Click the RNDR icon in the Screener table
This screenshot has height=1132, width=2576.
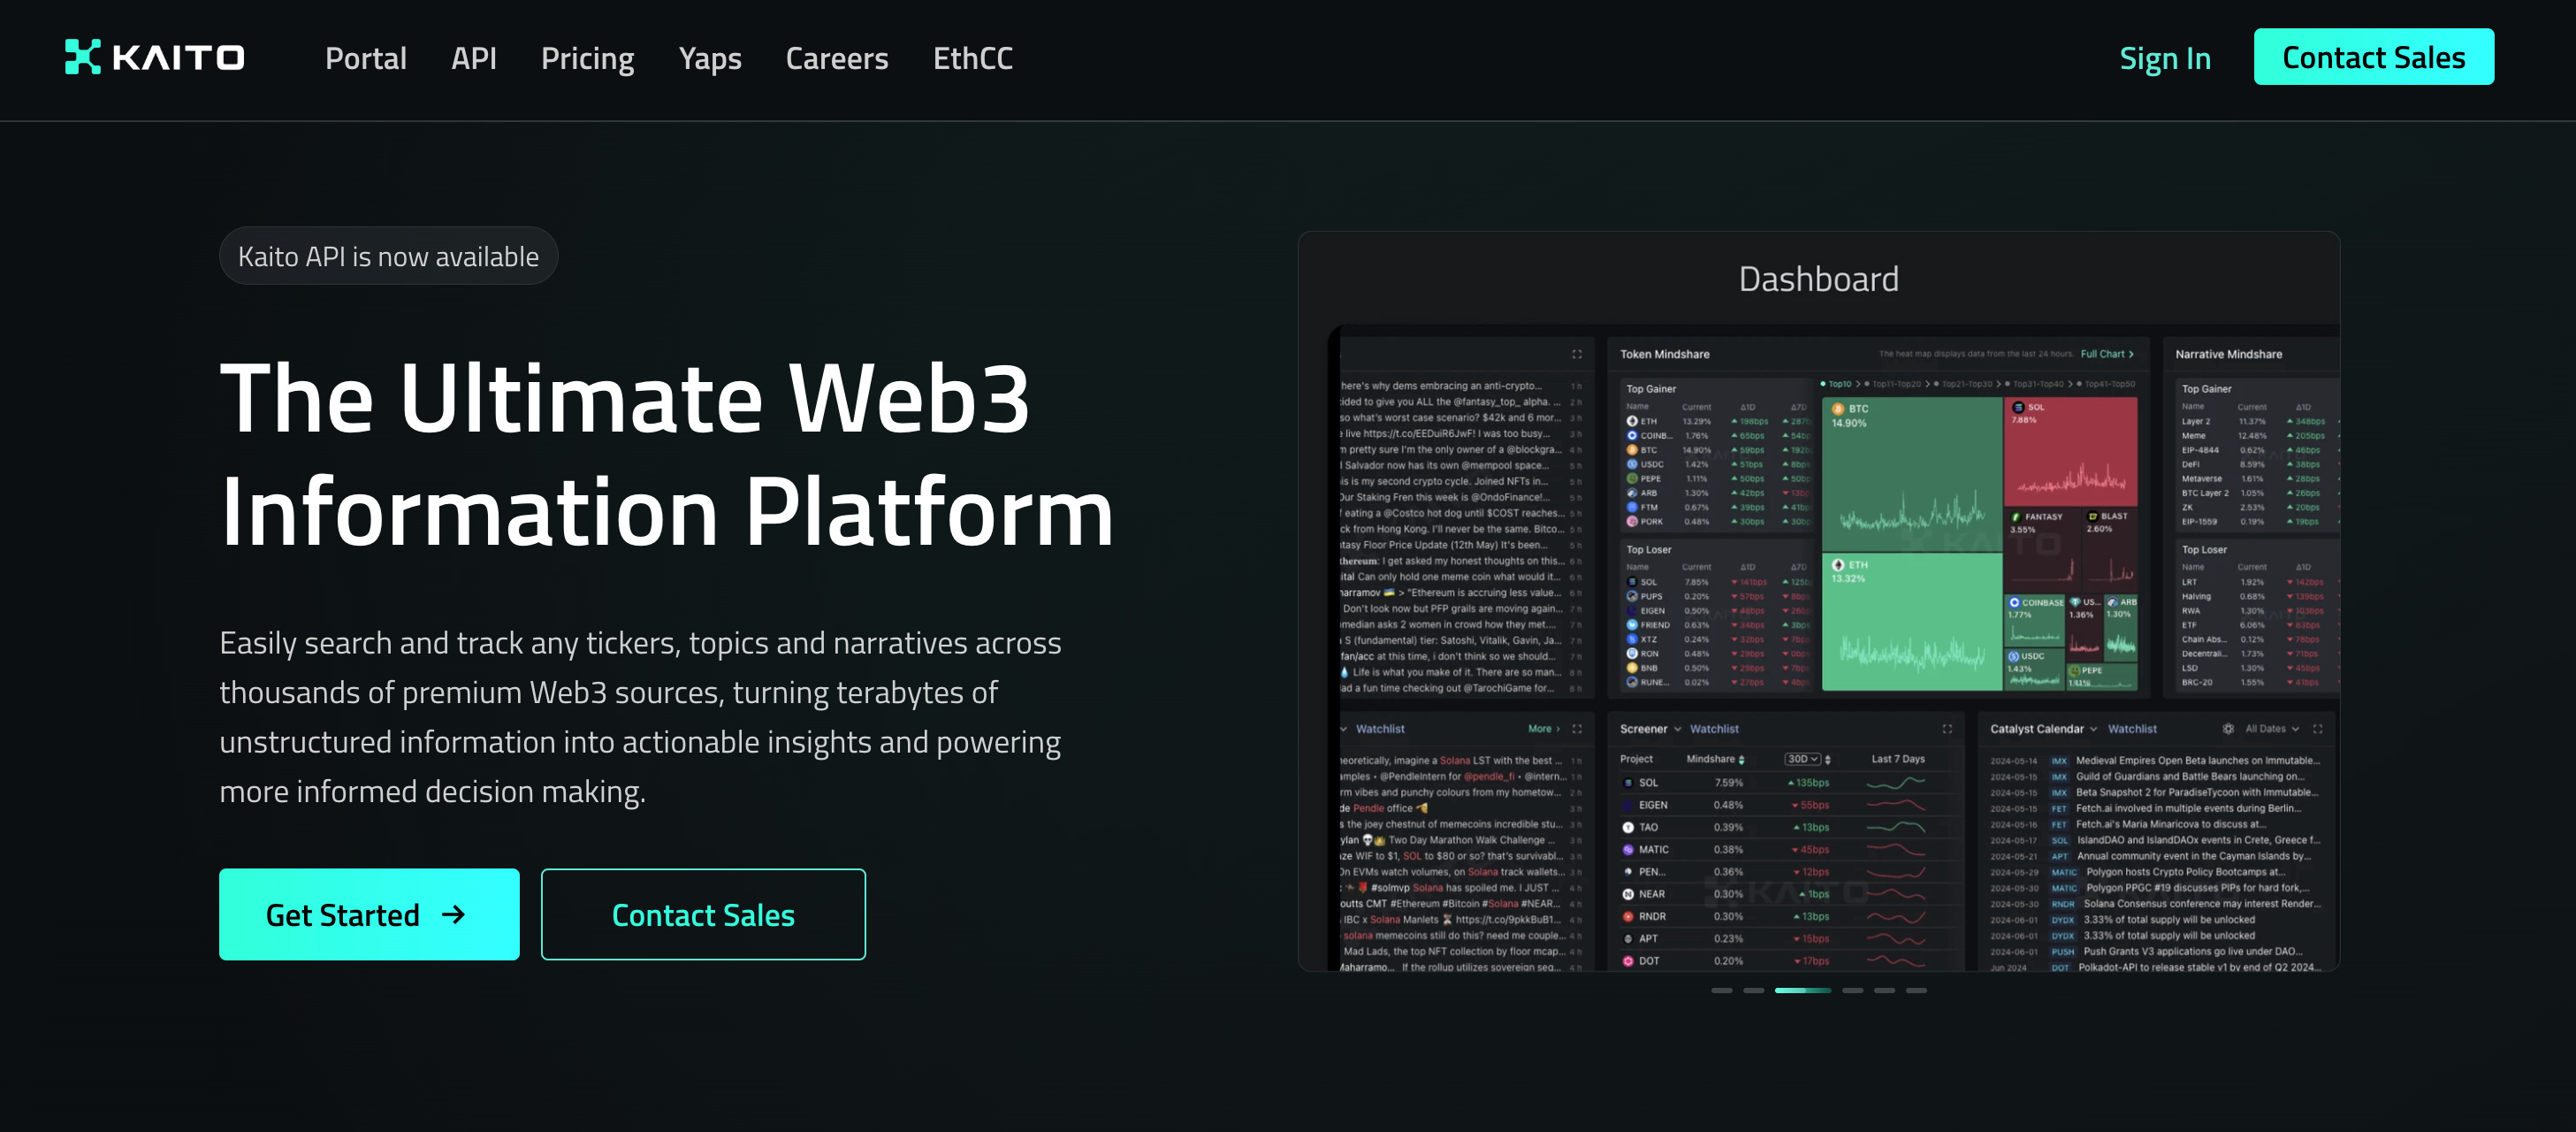click(1628, 916)
